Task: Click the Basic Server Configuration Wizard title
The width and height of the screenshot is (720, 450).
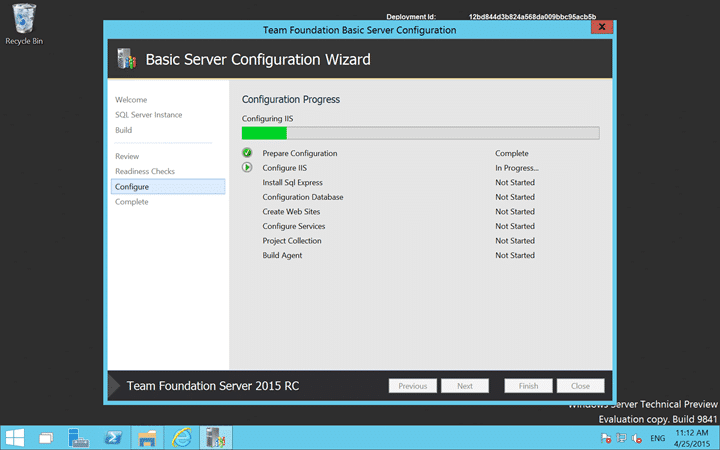Action: click(258, 59)
